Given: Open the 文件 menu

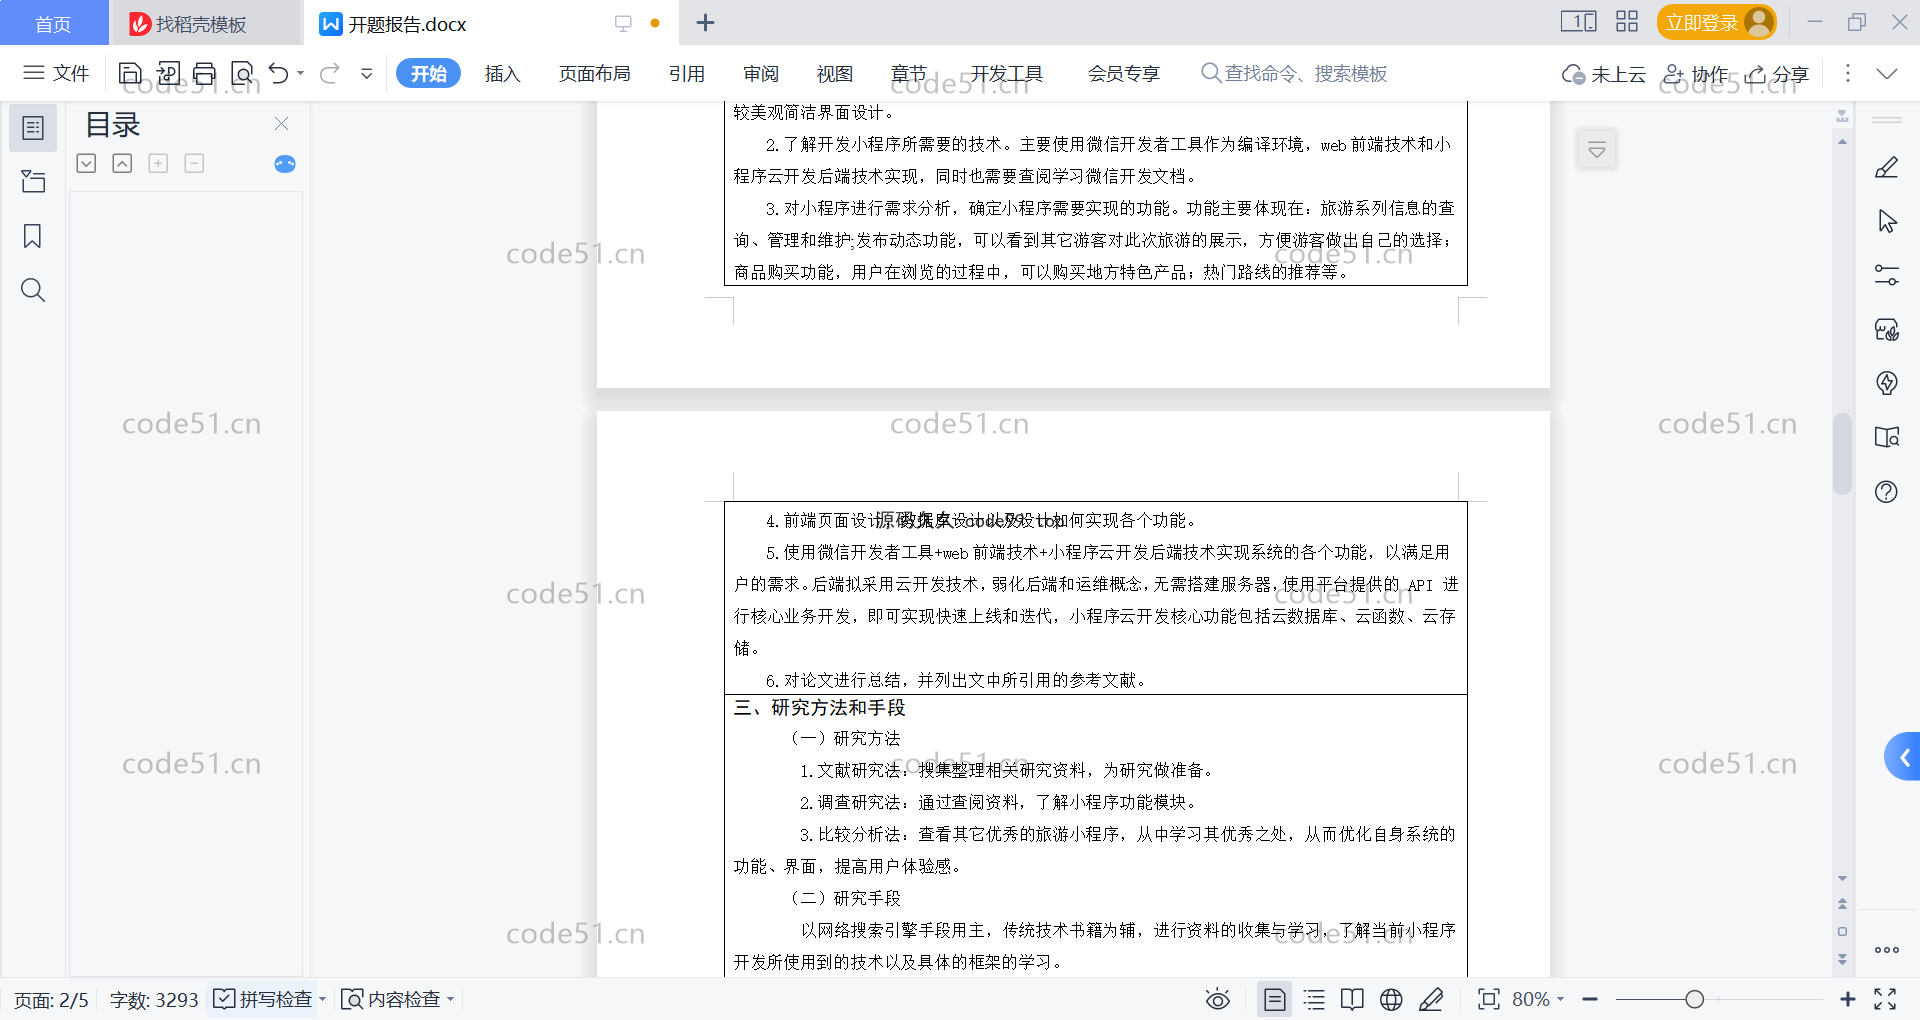Looking at the screenshot, I should [x=56, y=73].
